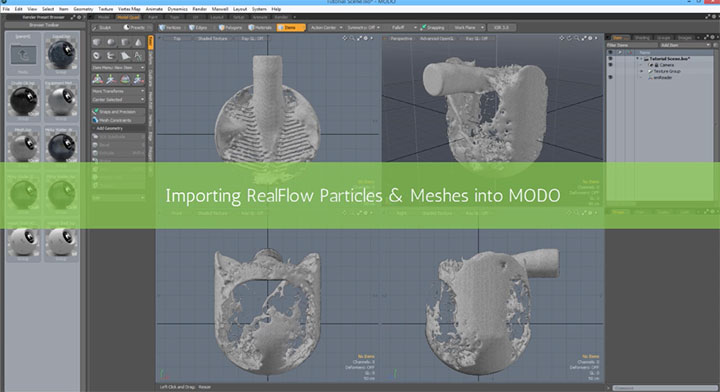Expand the Texture Group tree item

pyautogui.click(x=642, y=72)
